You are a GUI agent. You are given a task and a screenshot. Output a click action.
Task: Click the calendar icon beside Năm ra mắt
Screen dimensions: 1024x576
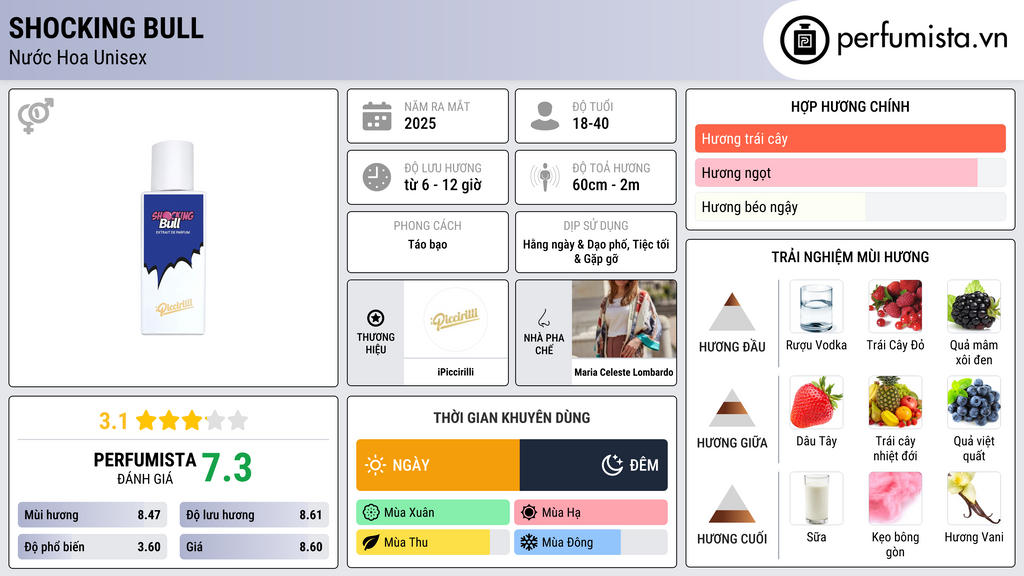pos(377,116)
